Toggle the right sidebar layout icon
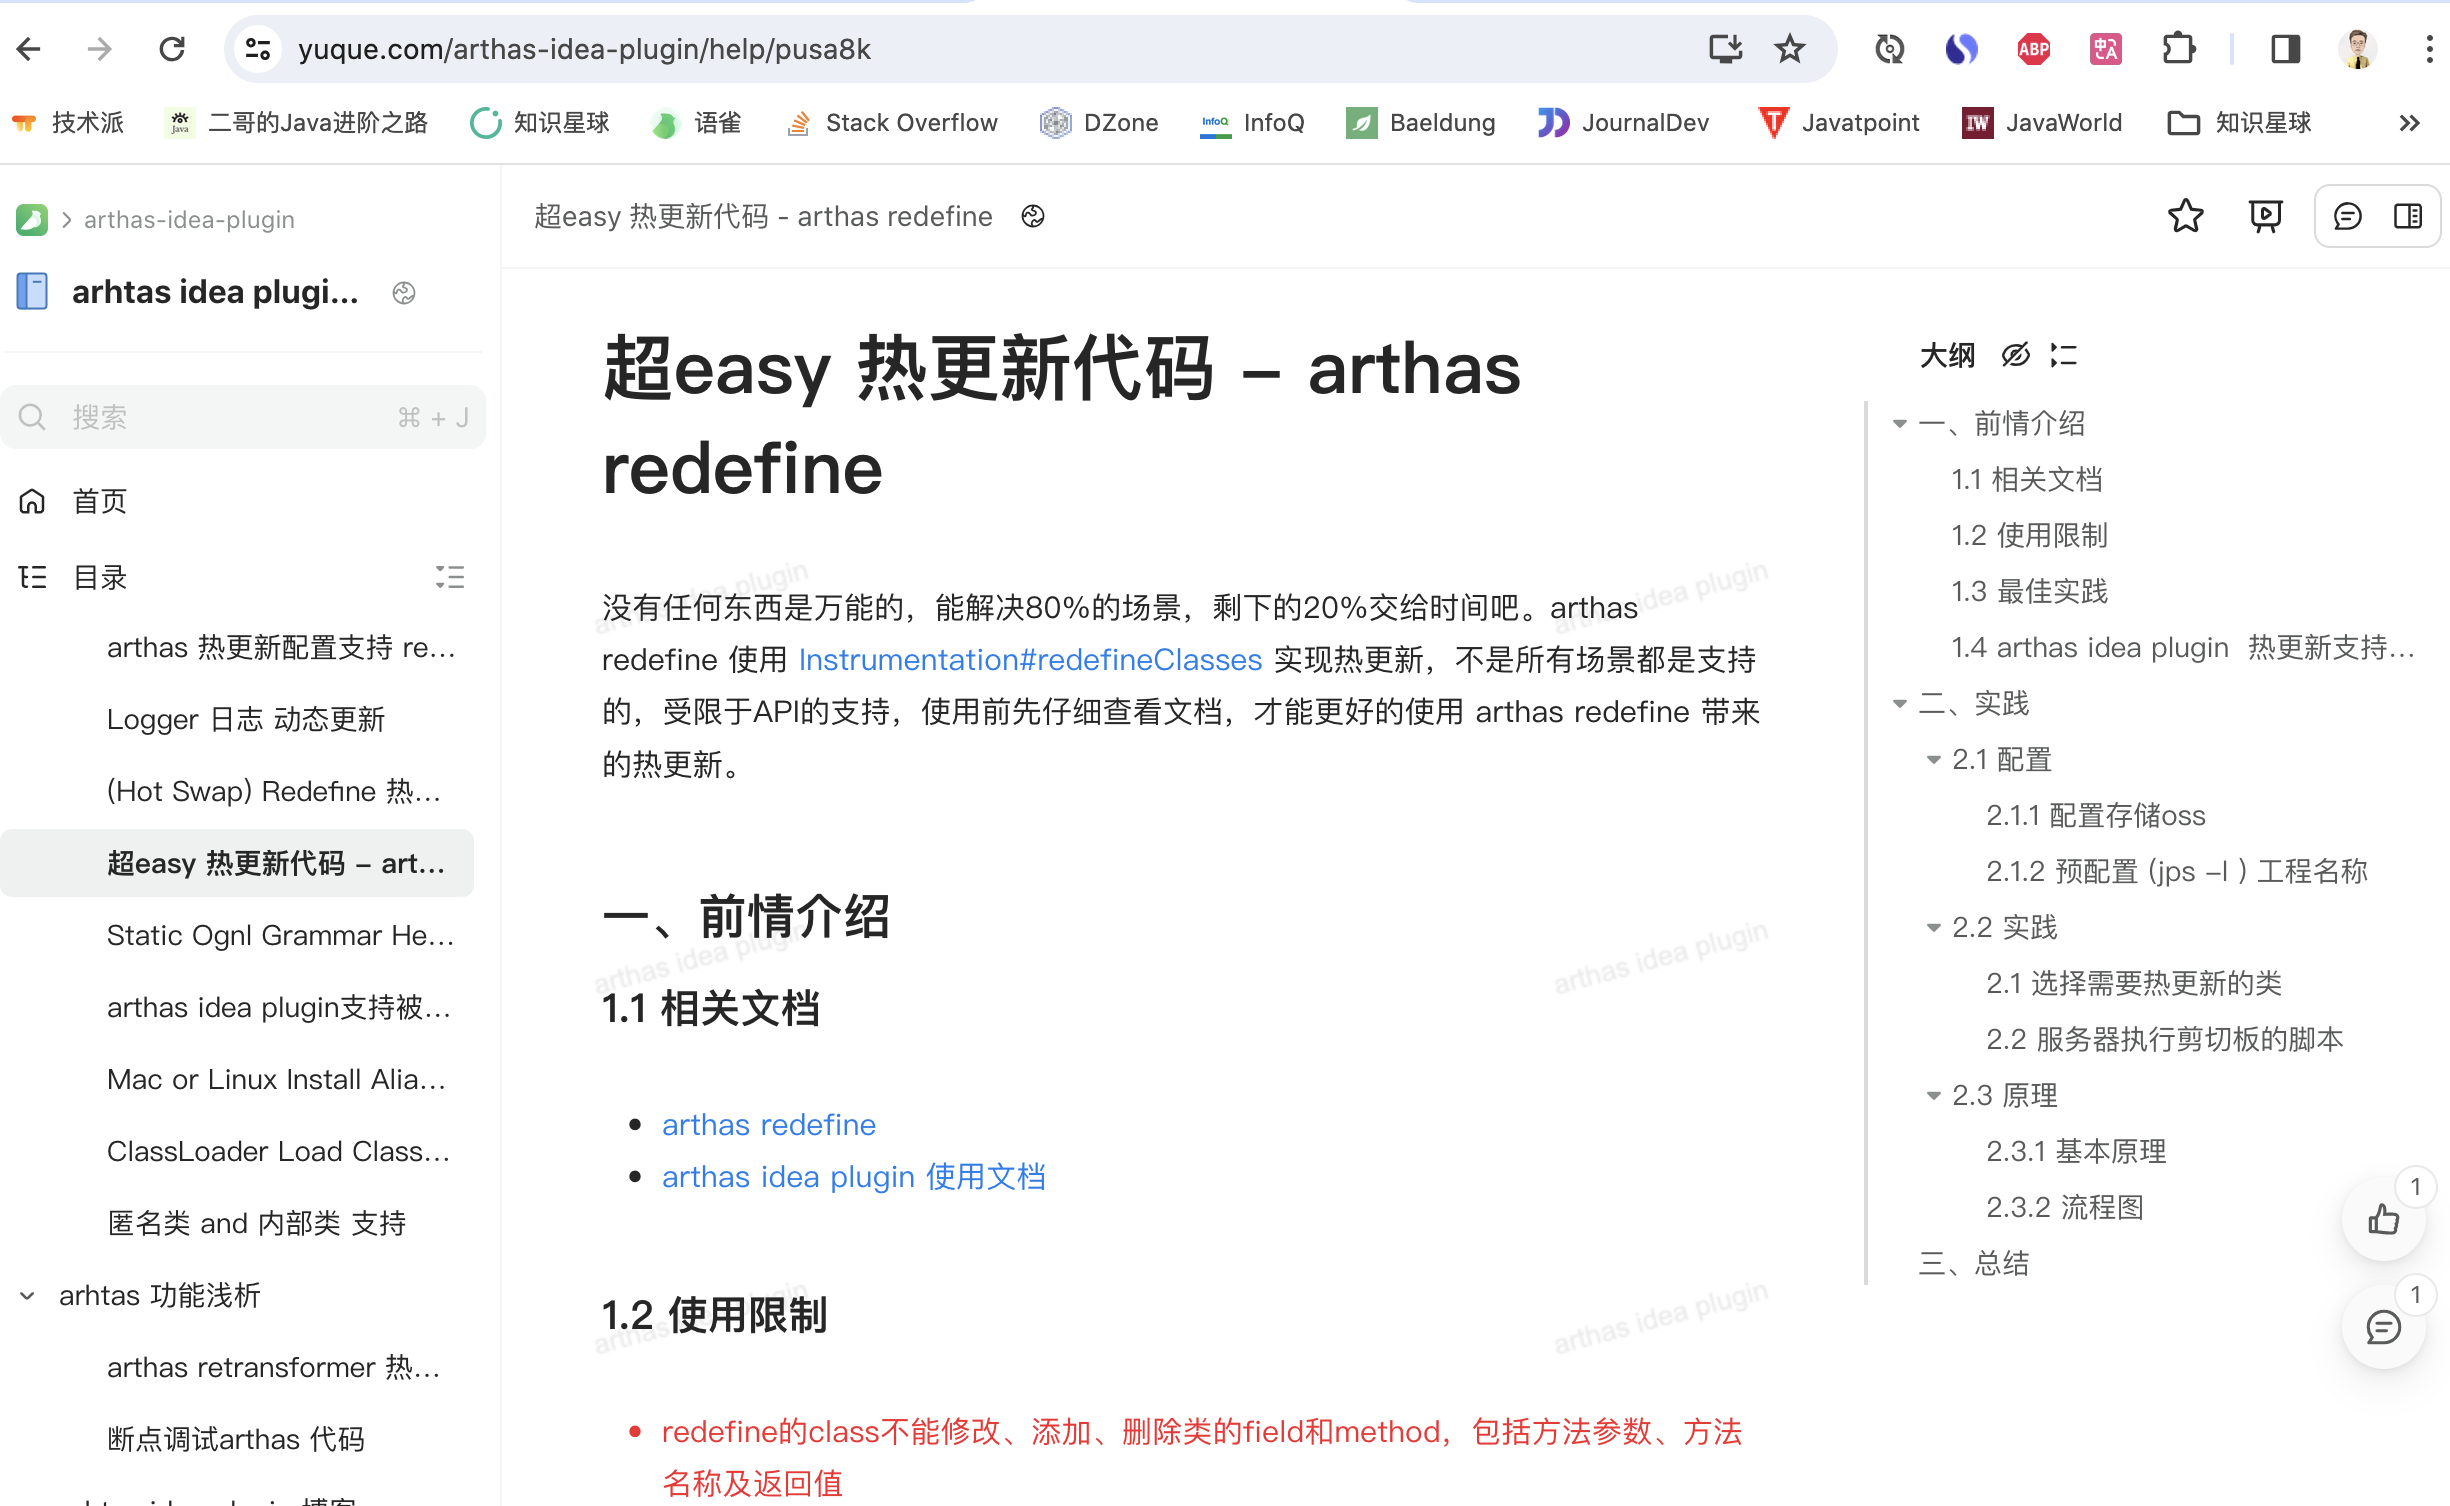Viewport: 2450px width, 1506px height. coord(2407,216)
